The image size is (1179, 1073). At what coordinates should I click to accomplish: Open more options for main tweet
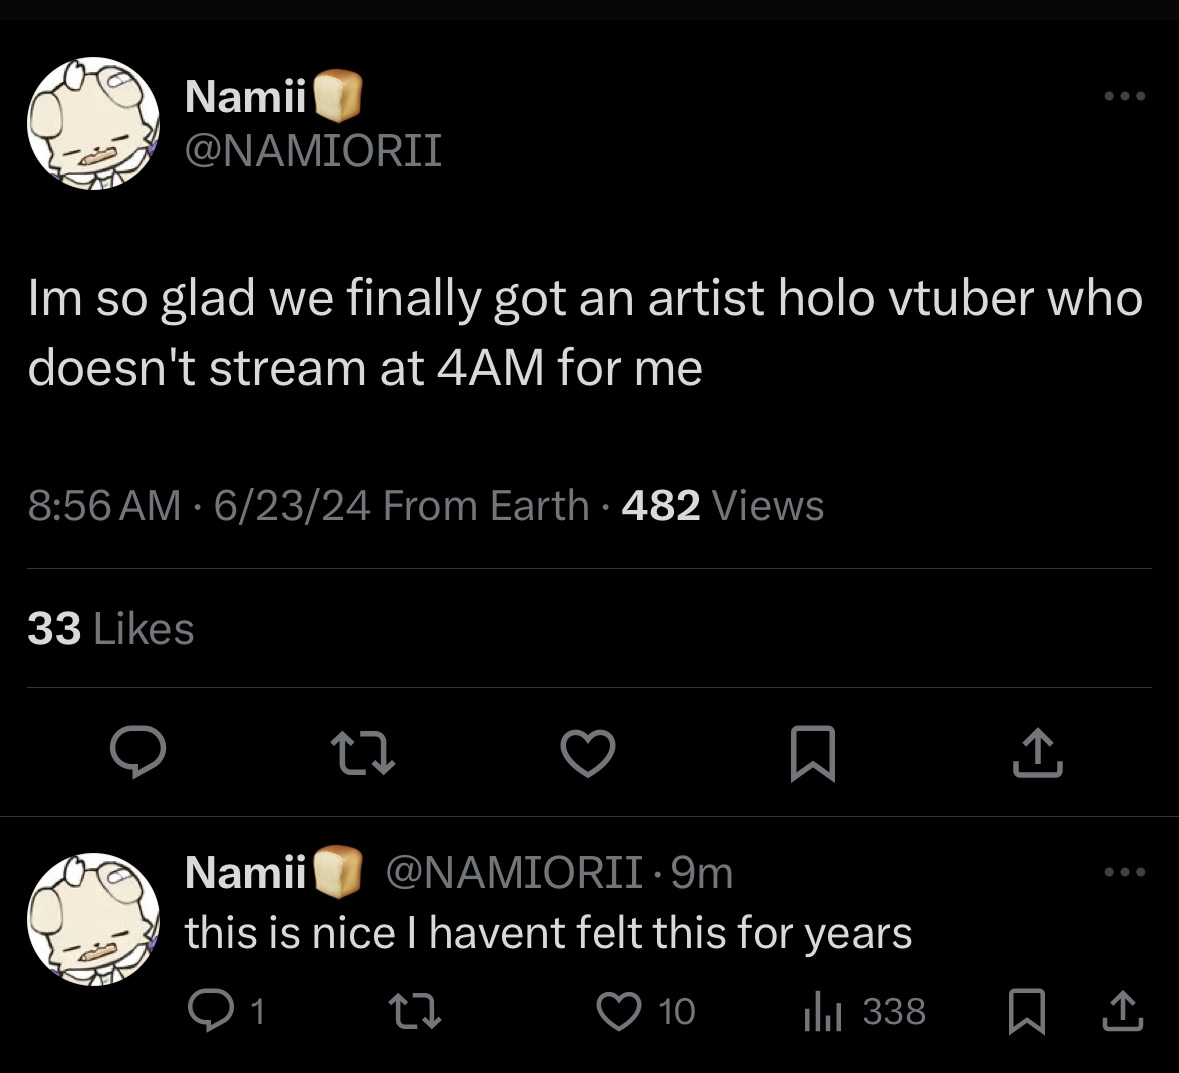coord(1125,97)
